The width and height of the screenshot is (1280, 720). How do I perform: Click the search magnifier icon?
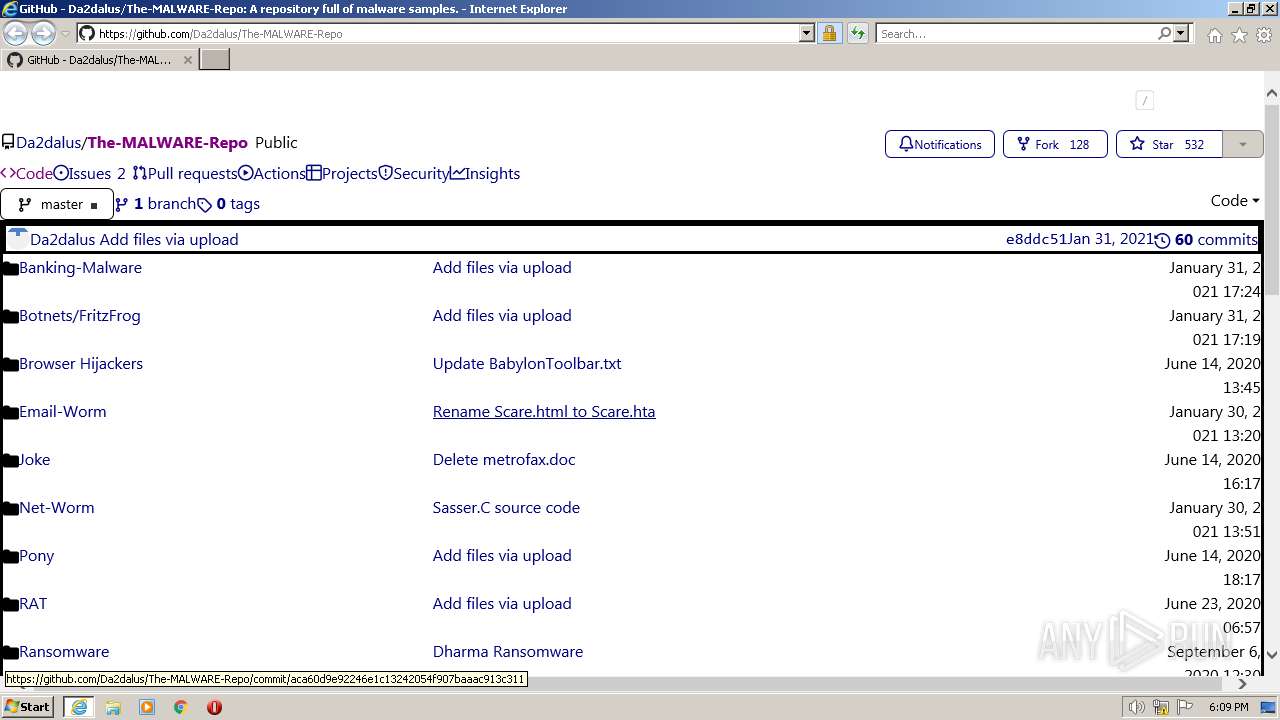click(x=1164, y=33)
